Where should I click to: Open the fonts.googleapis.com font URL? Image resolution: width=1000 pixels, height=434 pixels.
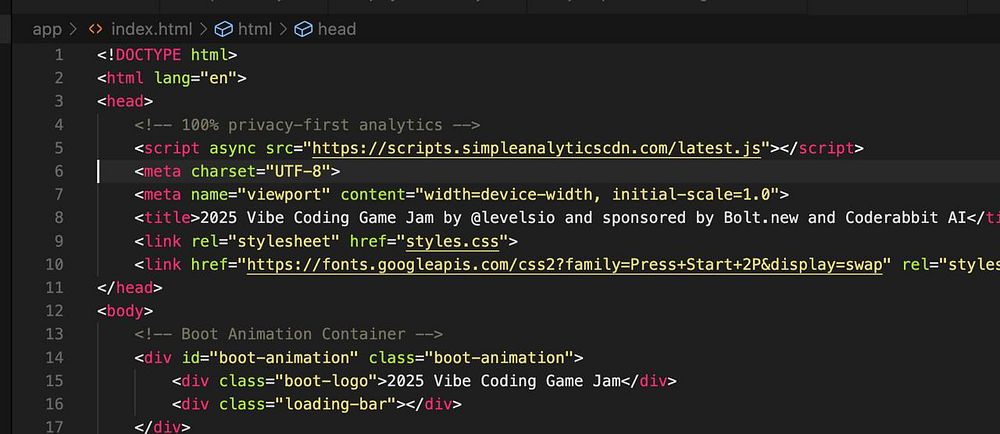[564, 264]
